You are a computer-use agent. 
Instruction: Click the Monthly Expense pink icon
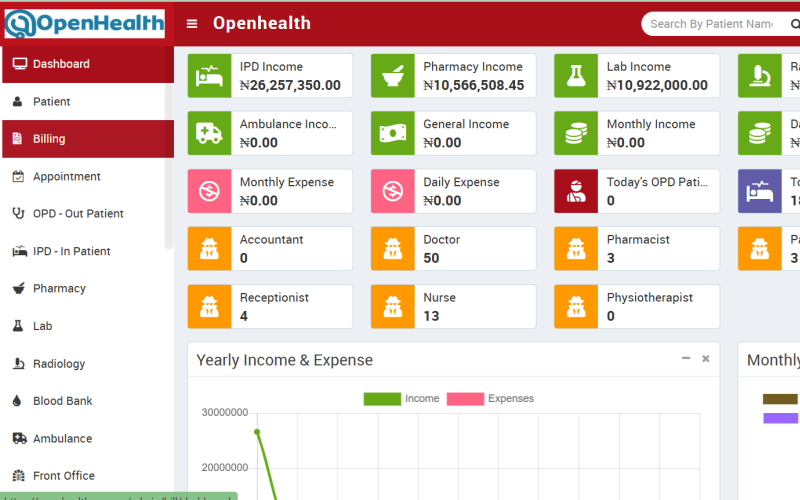click(x=209, y=191)
